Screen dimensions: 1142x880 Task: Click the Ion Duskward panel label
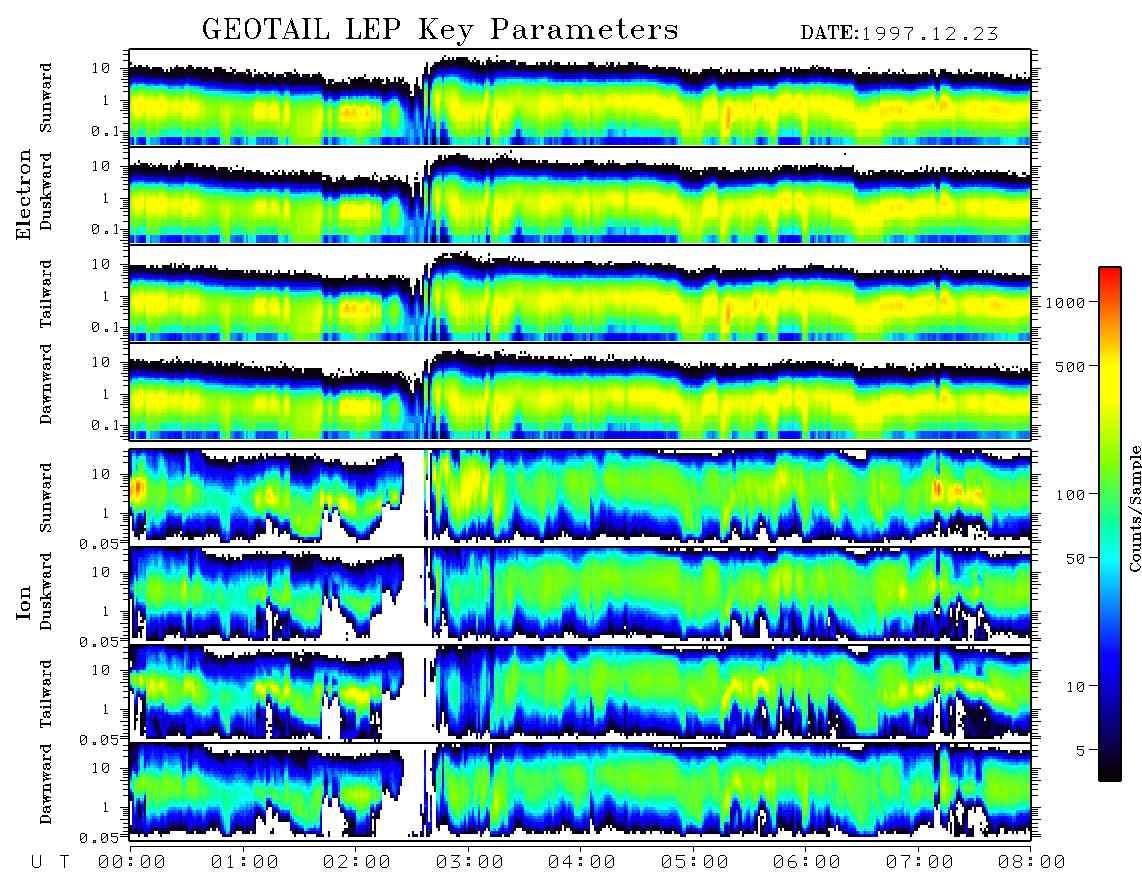pos(46,592)
